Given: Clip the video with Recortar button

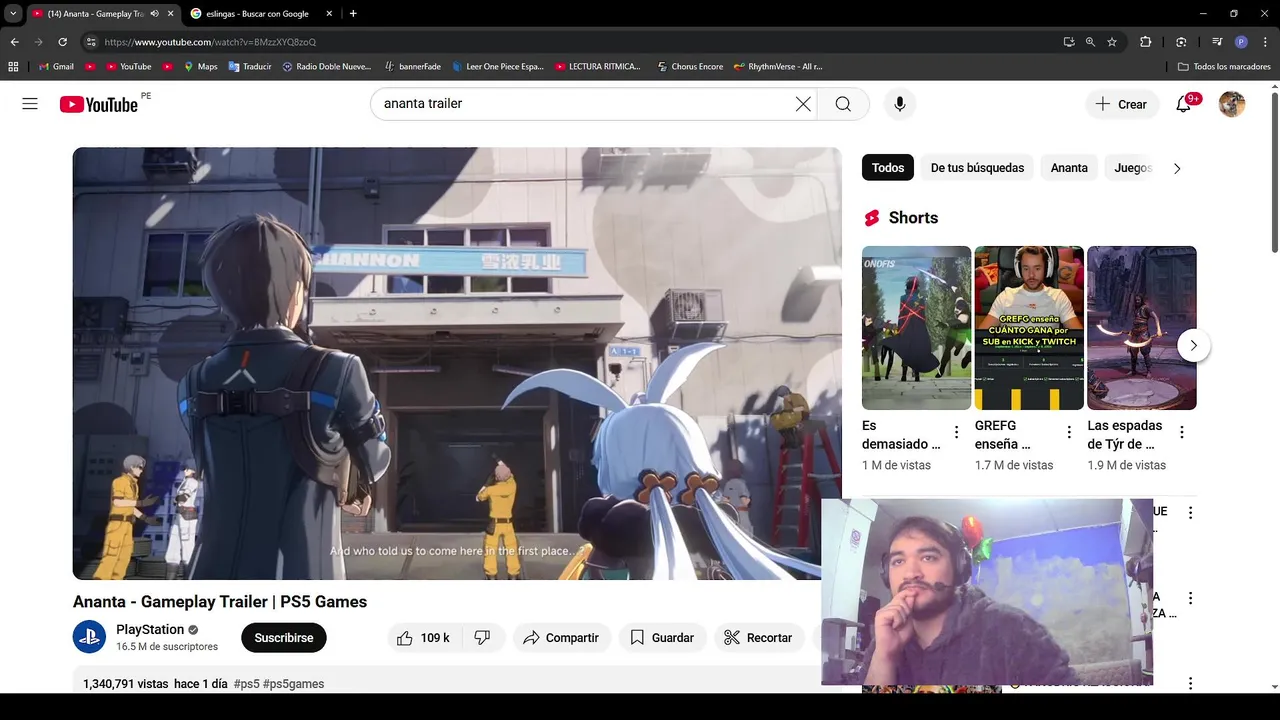Looking at the screenshot, I should point(758,638).
